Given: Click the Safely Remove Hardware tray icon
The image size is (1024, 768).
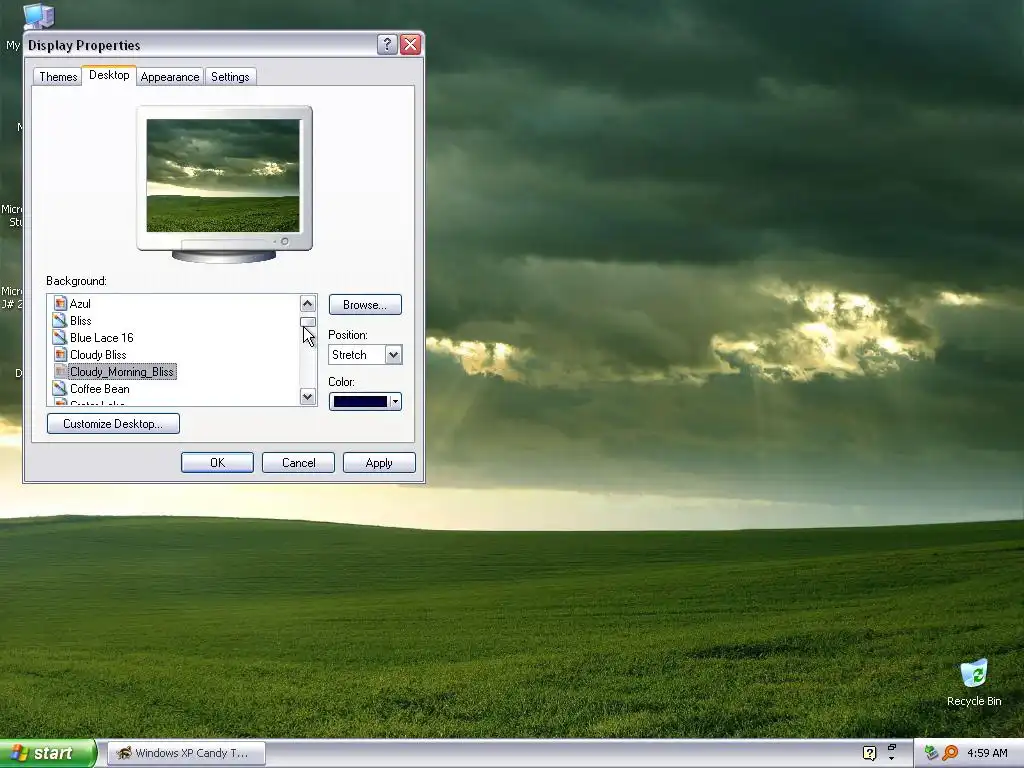Looking at the screenshot, I should coord(932,753).
